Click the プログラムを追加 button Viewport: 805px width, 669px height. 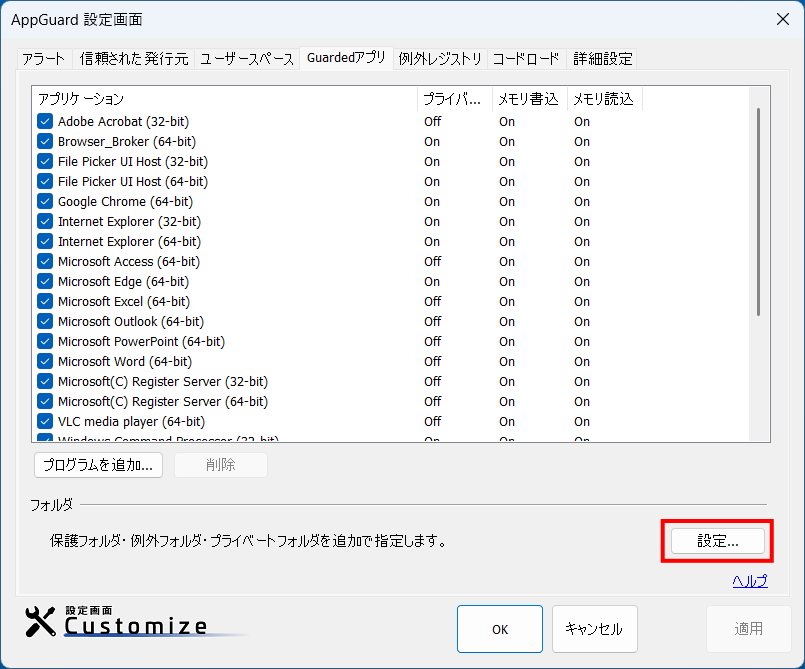point(98,465)
